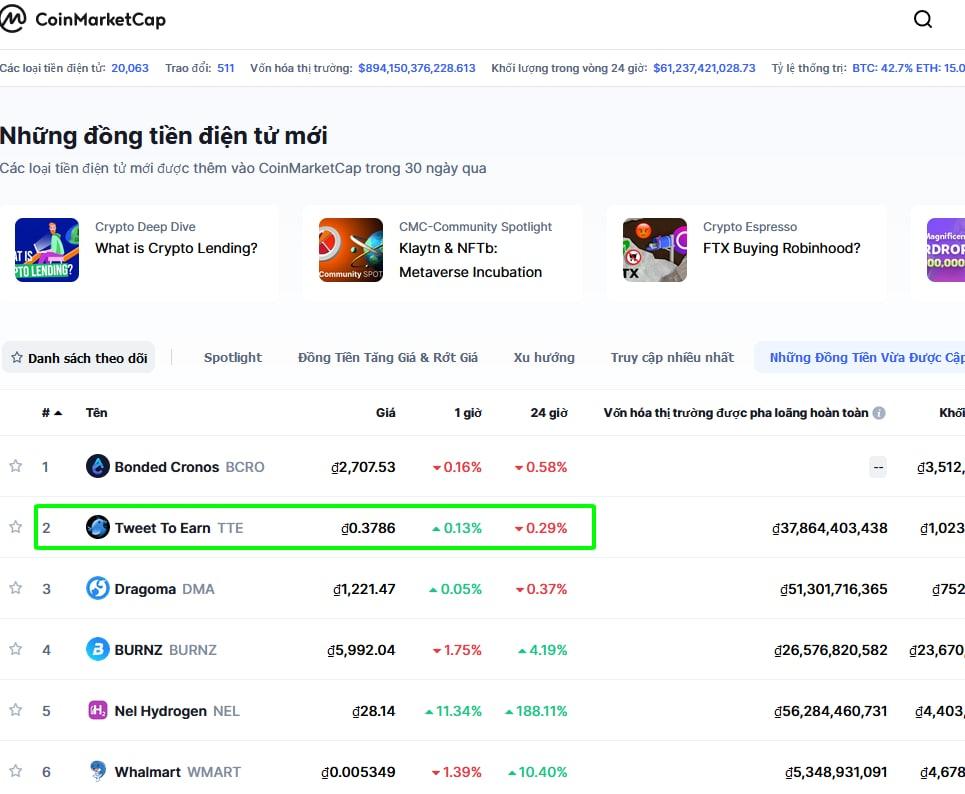Image resolution: width=965 pixels, height=794 pixels.
Task: Star BURNZ for watchlist
Action: tap(15, 649)
